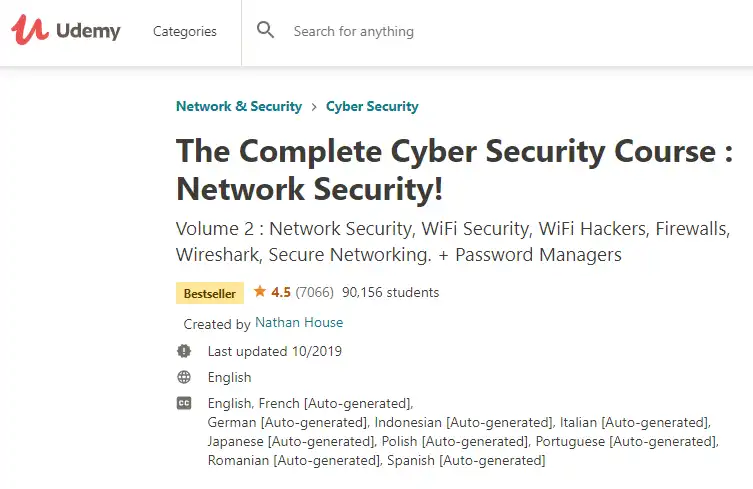Click the 90,156 students text
This screenshot has height=489, width=753.
(x=390, y=293)
